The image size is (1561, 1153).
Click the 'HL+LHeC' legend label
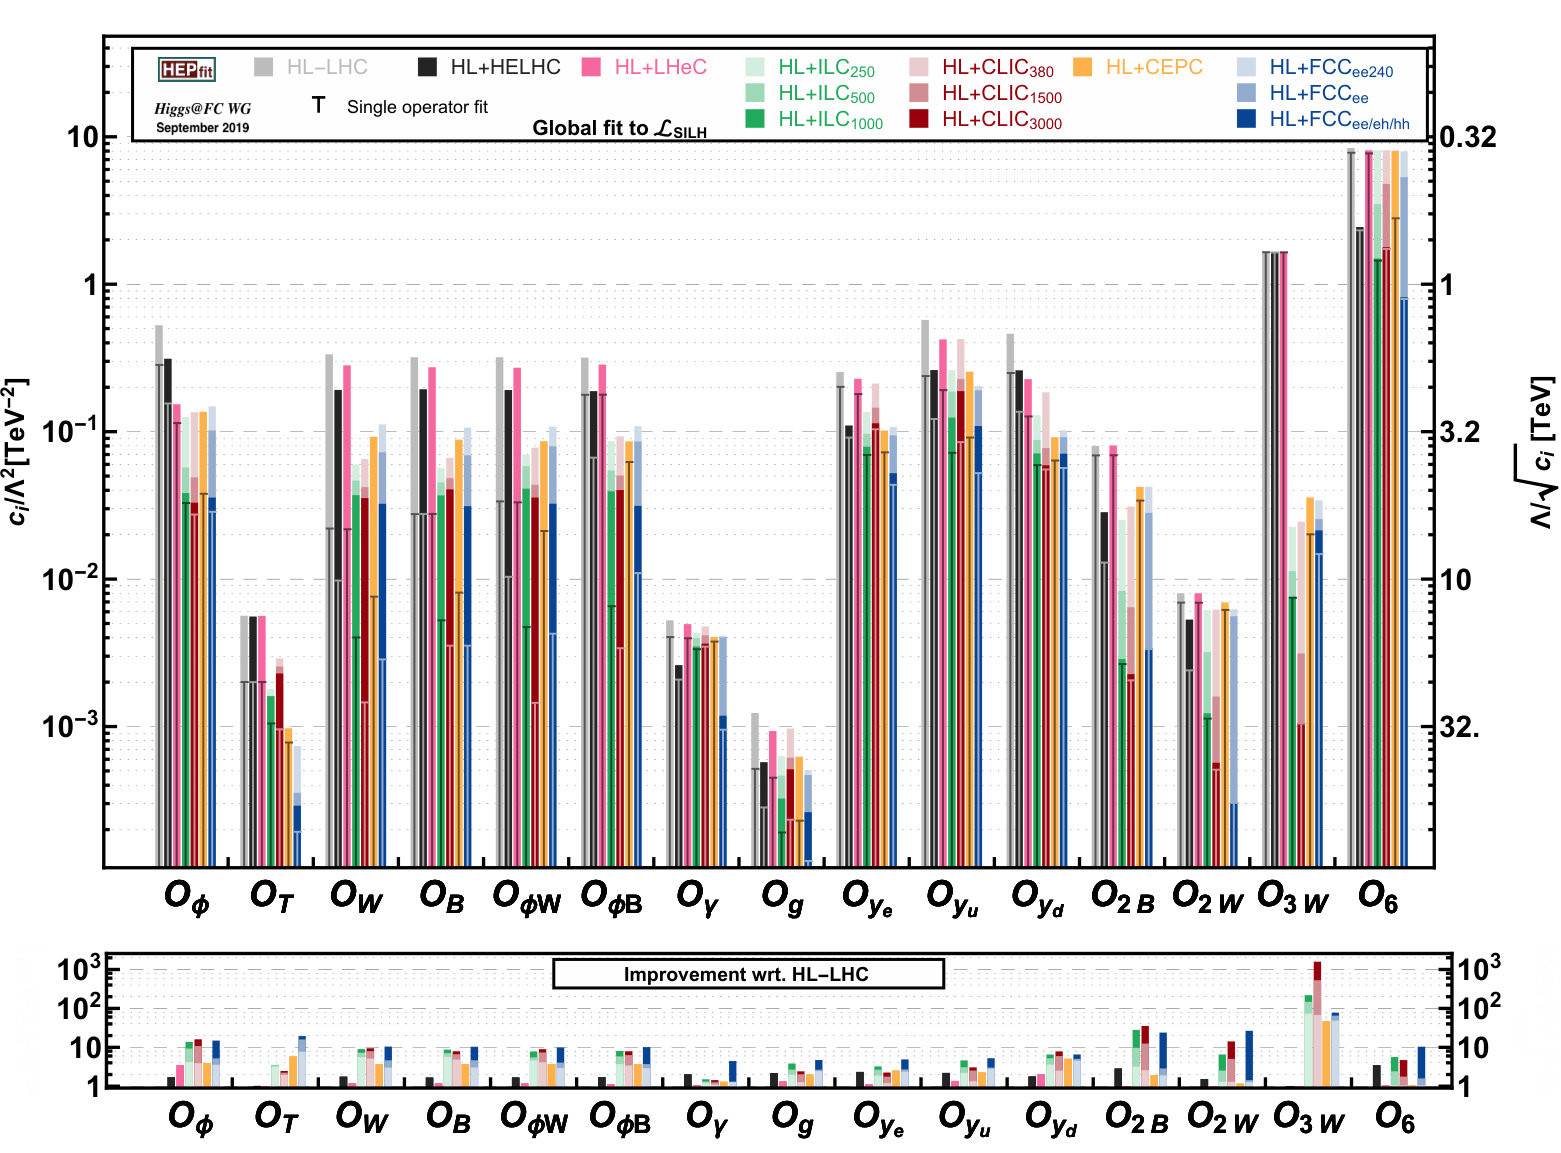click(x=660, y=67)
